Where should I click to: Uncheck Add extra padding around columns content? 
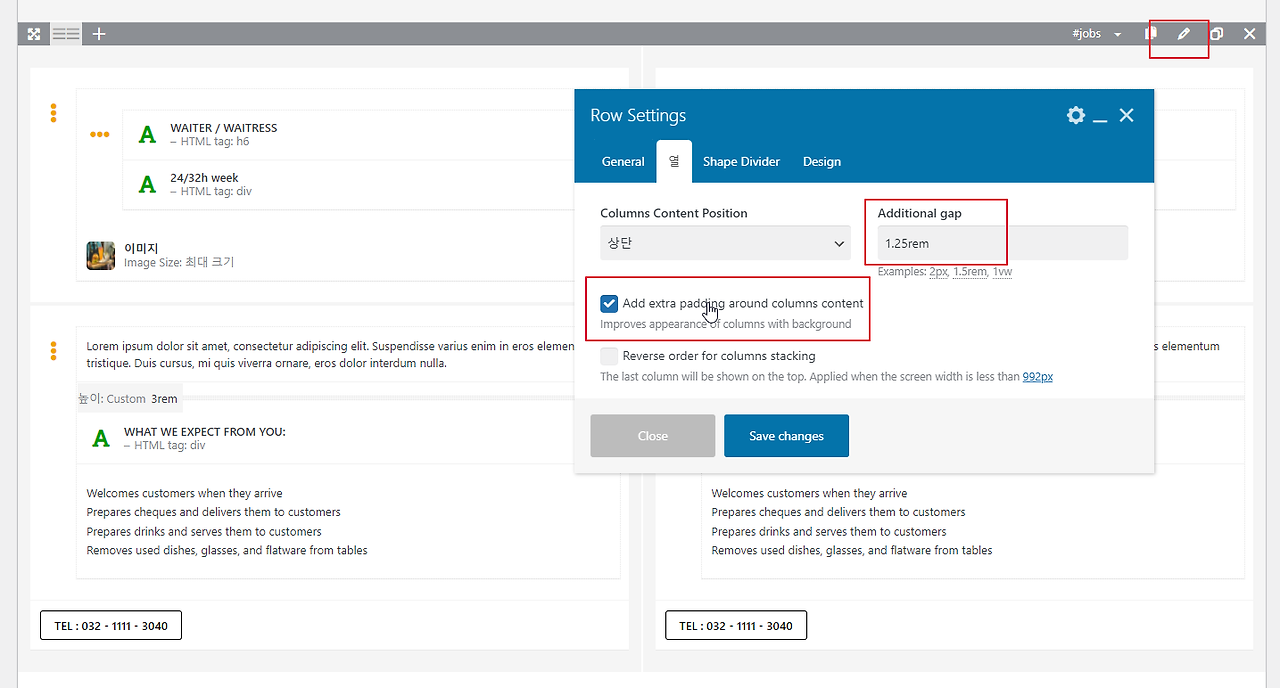[609, 303]
